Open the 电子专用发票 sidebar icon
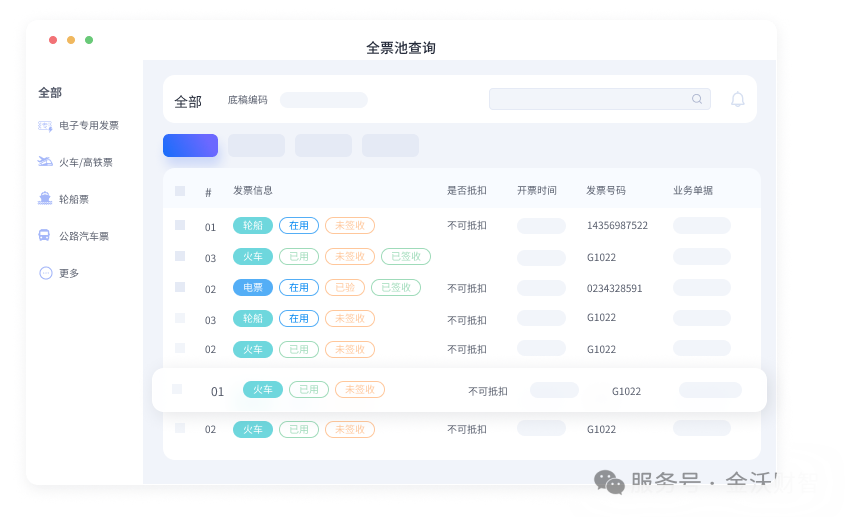This screenshot has width=847, height=517. (x=45, y=126)
